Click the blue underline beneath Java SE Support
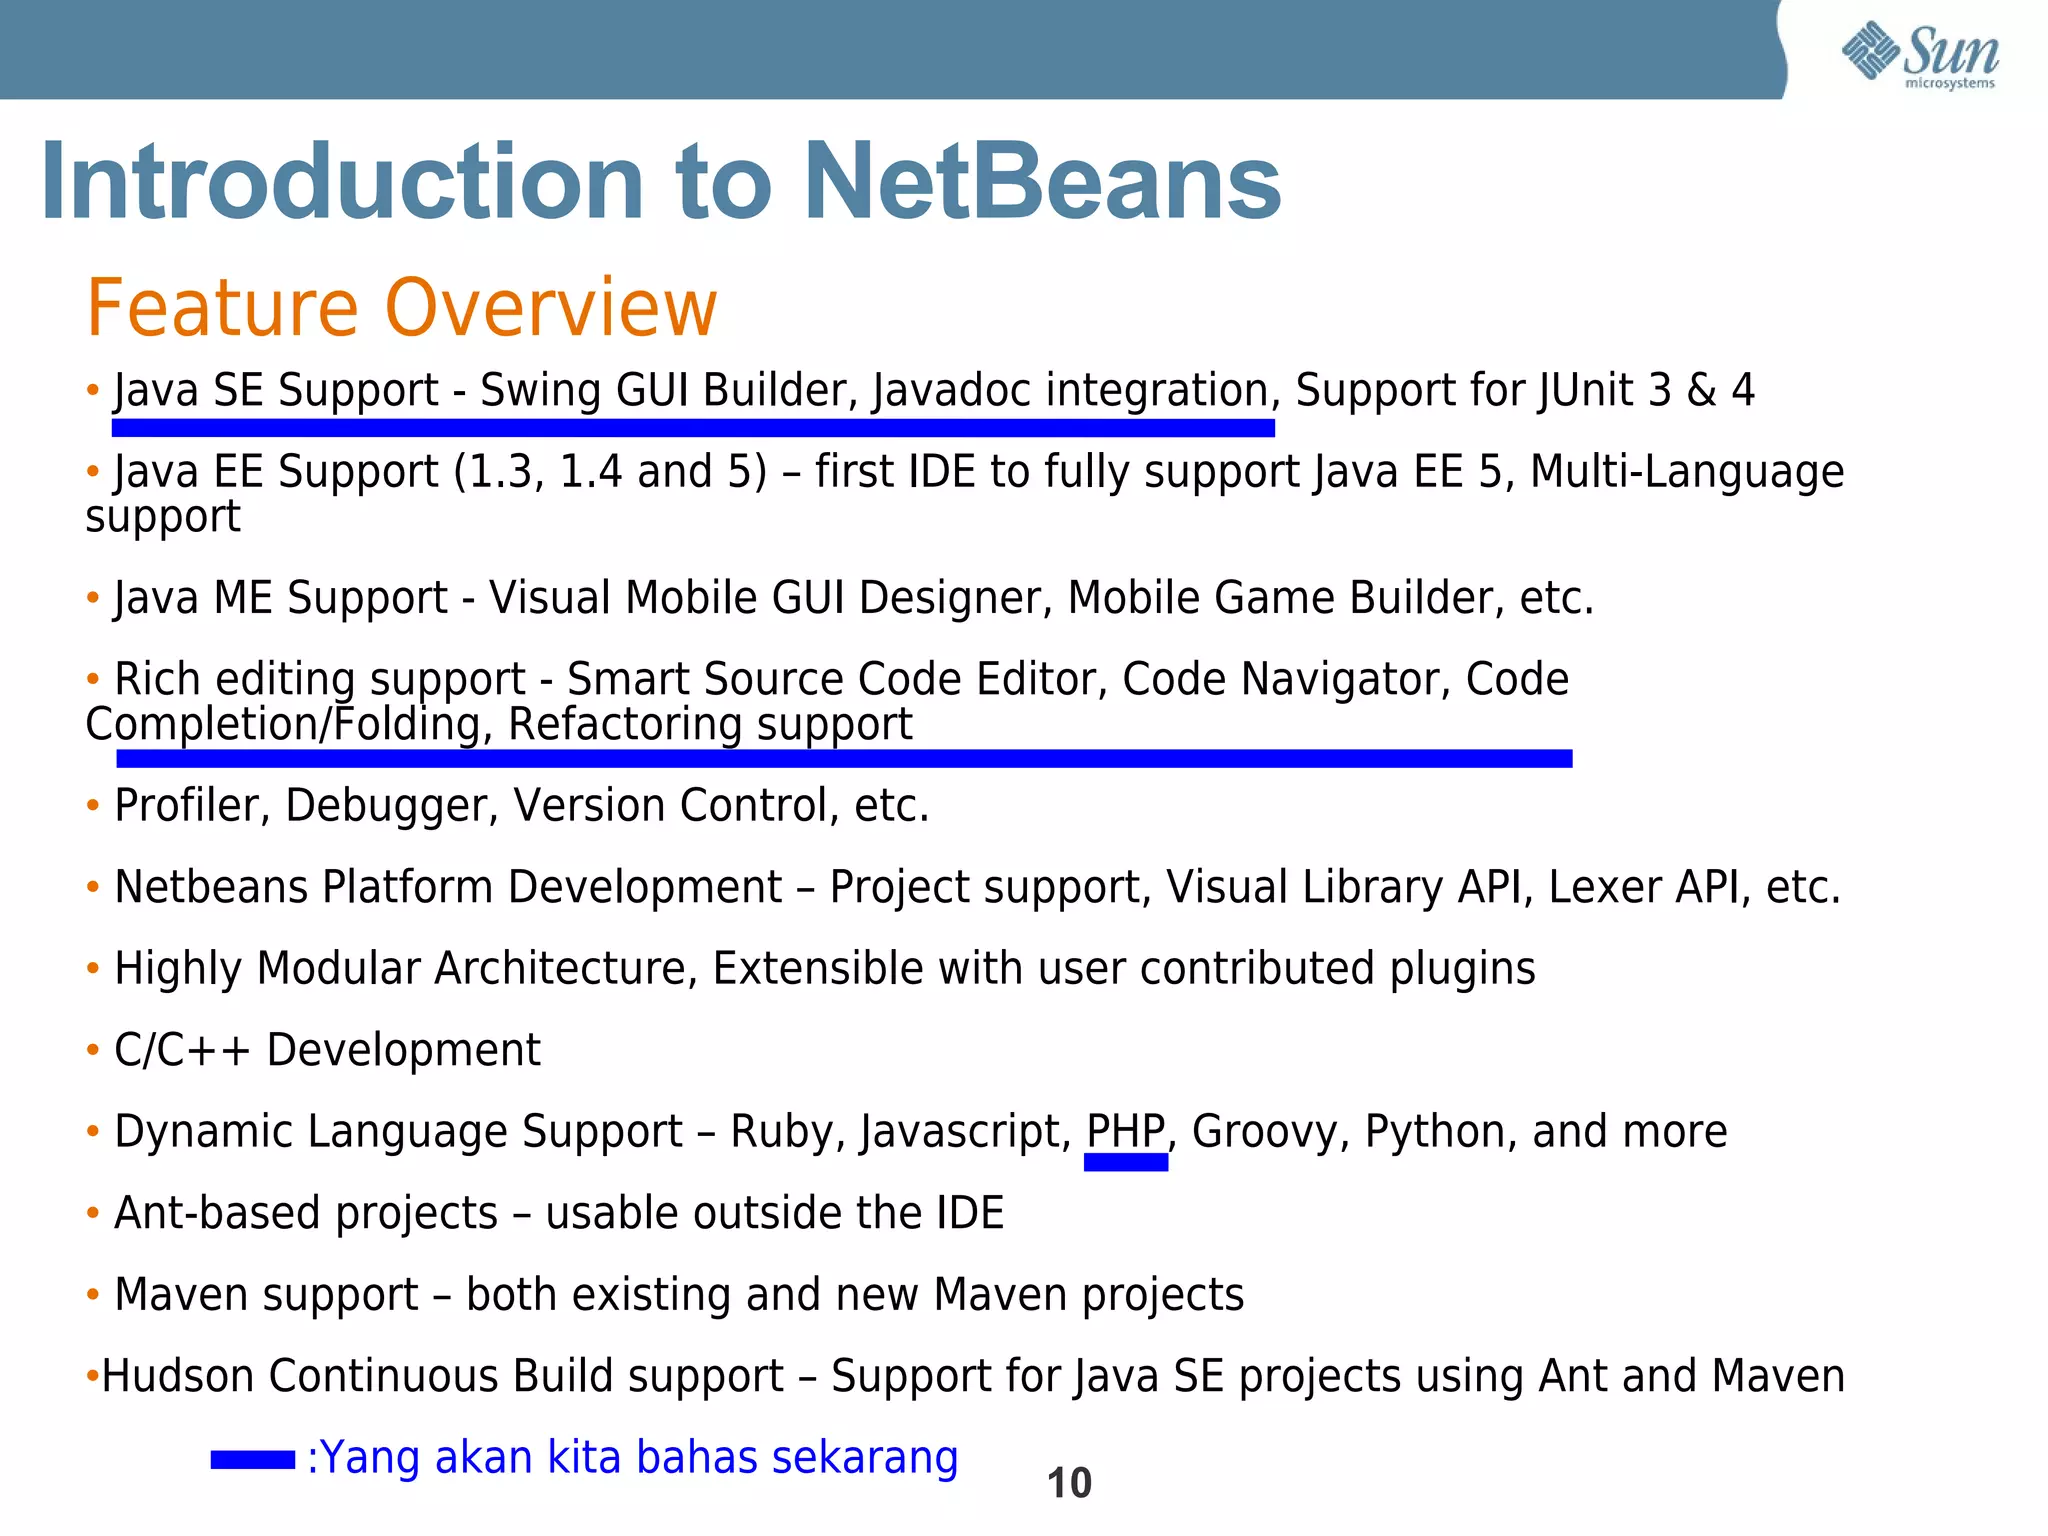The height and width of the screenshot is (1536, 2048). pos(692,428)
